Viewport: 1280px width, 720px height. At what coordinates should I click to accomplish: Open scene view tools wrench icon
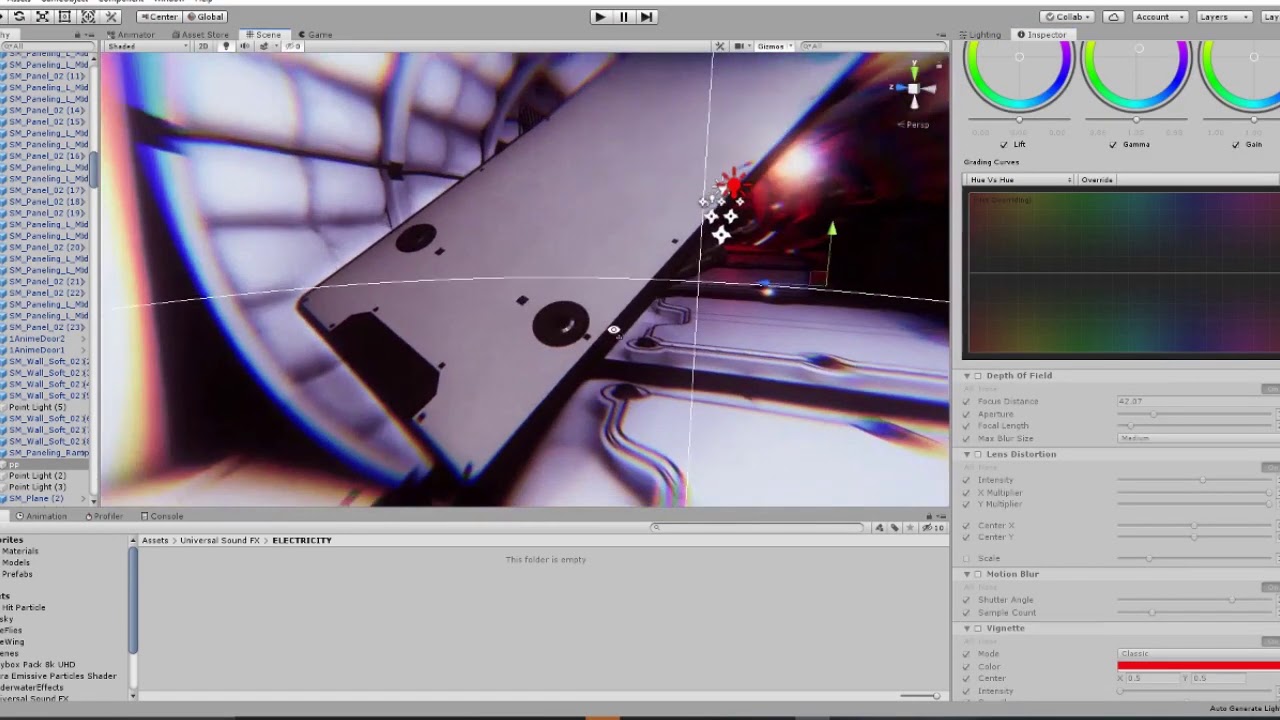point(719,46)
